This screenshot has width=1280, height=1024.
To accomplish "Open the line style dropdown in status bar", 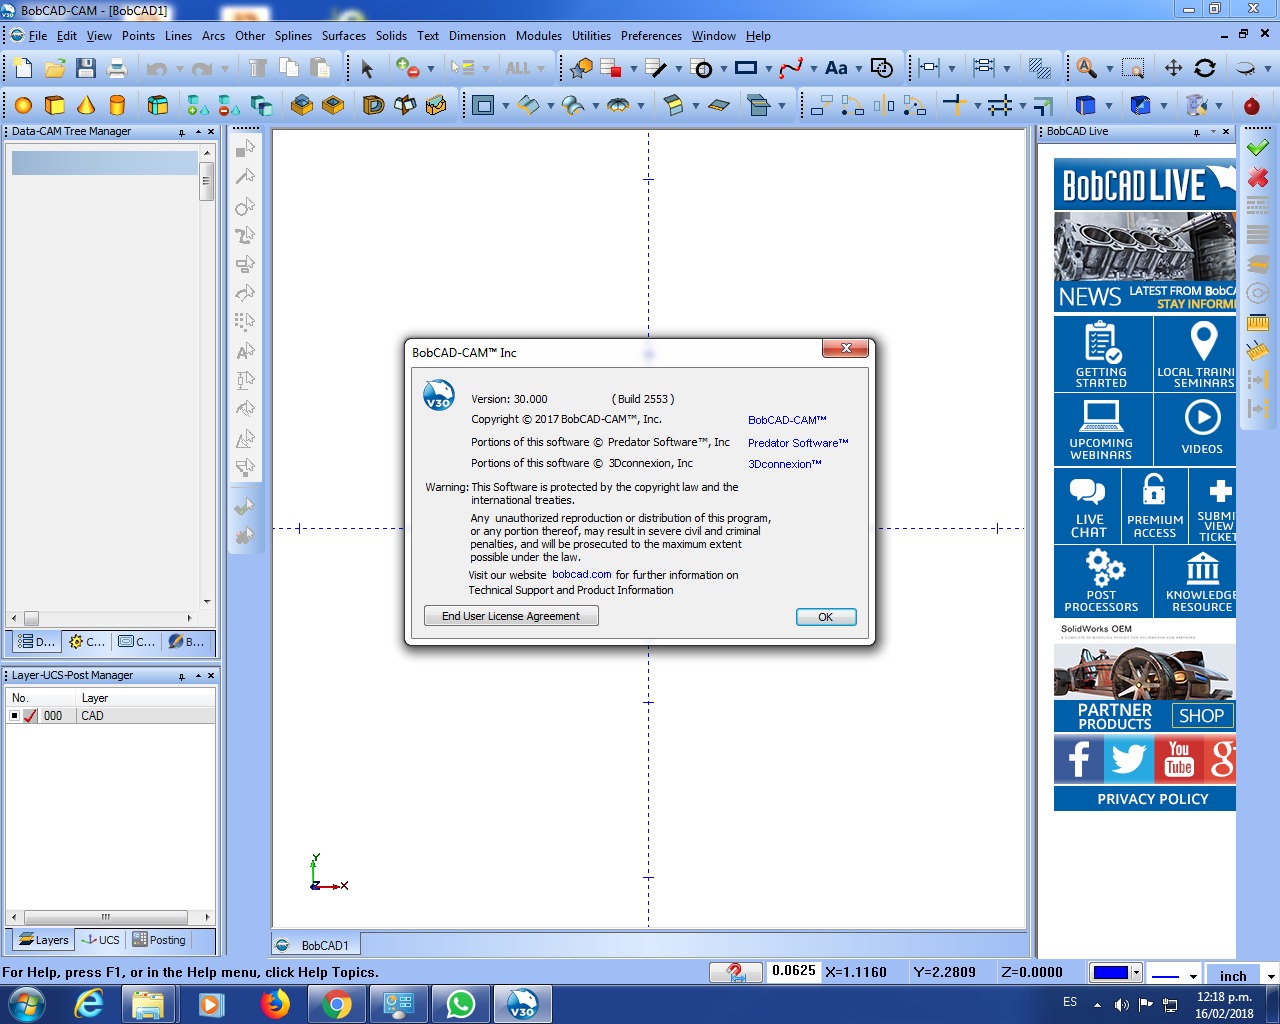I will click(1193, 975).
